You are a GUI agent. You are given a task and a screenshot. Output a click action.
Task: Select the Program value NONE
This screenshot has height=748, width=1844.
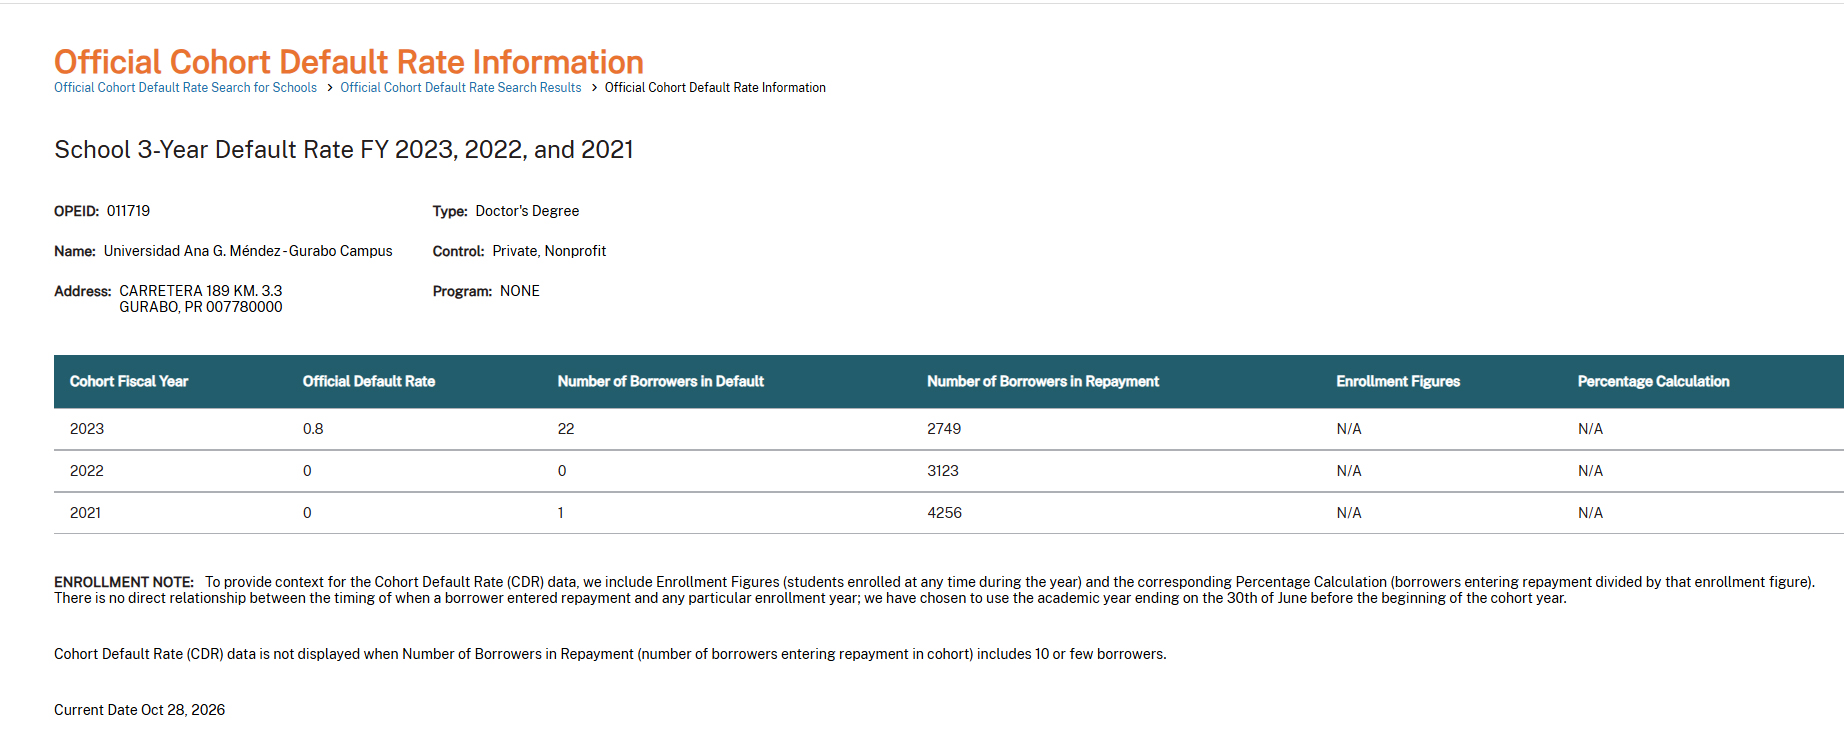pos(520,291)
